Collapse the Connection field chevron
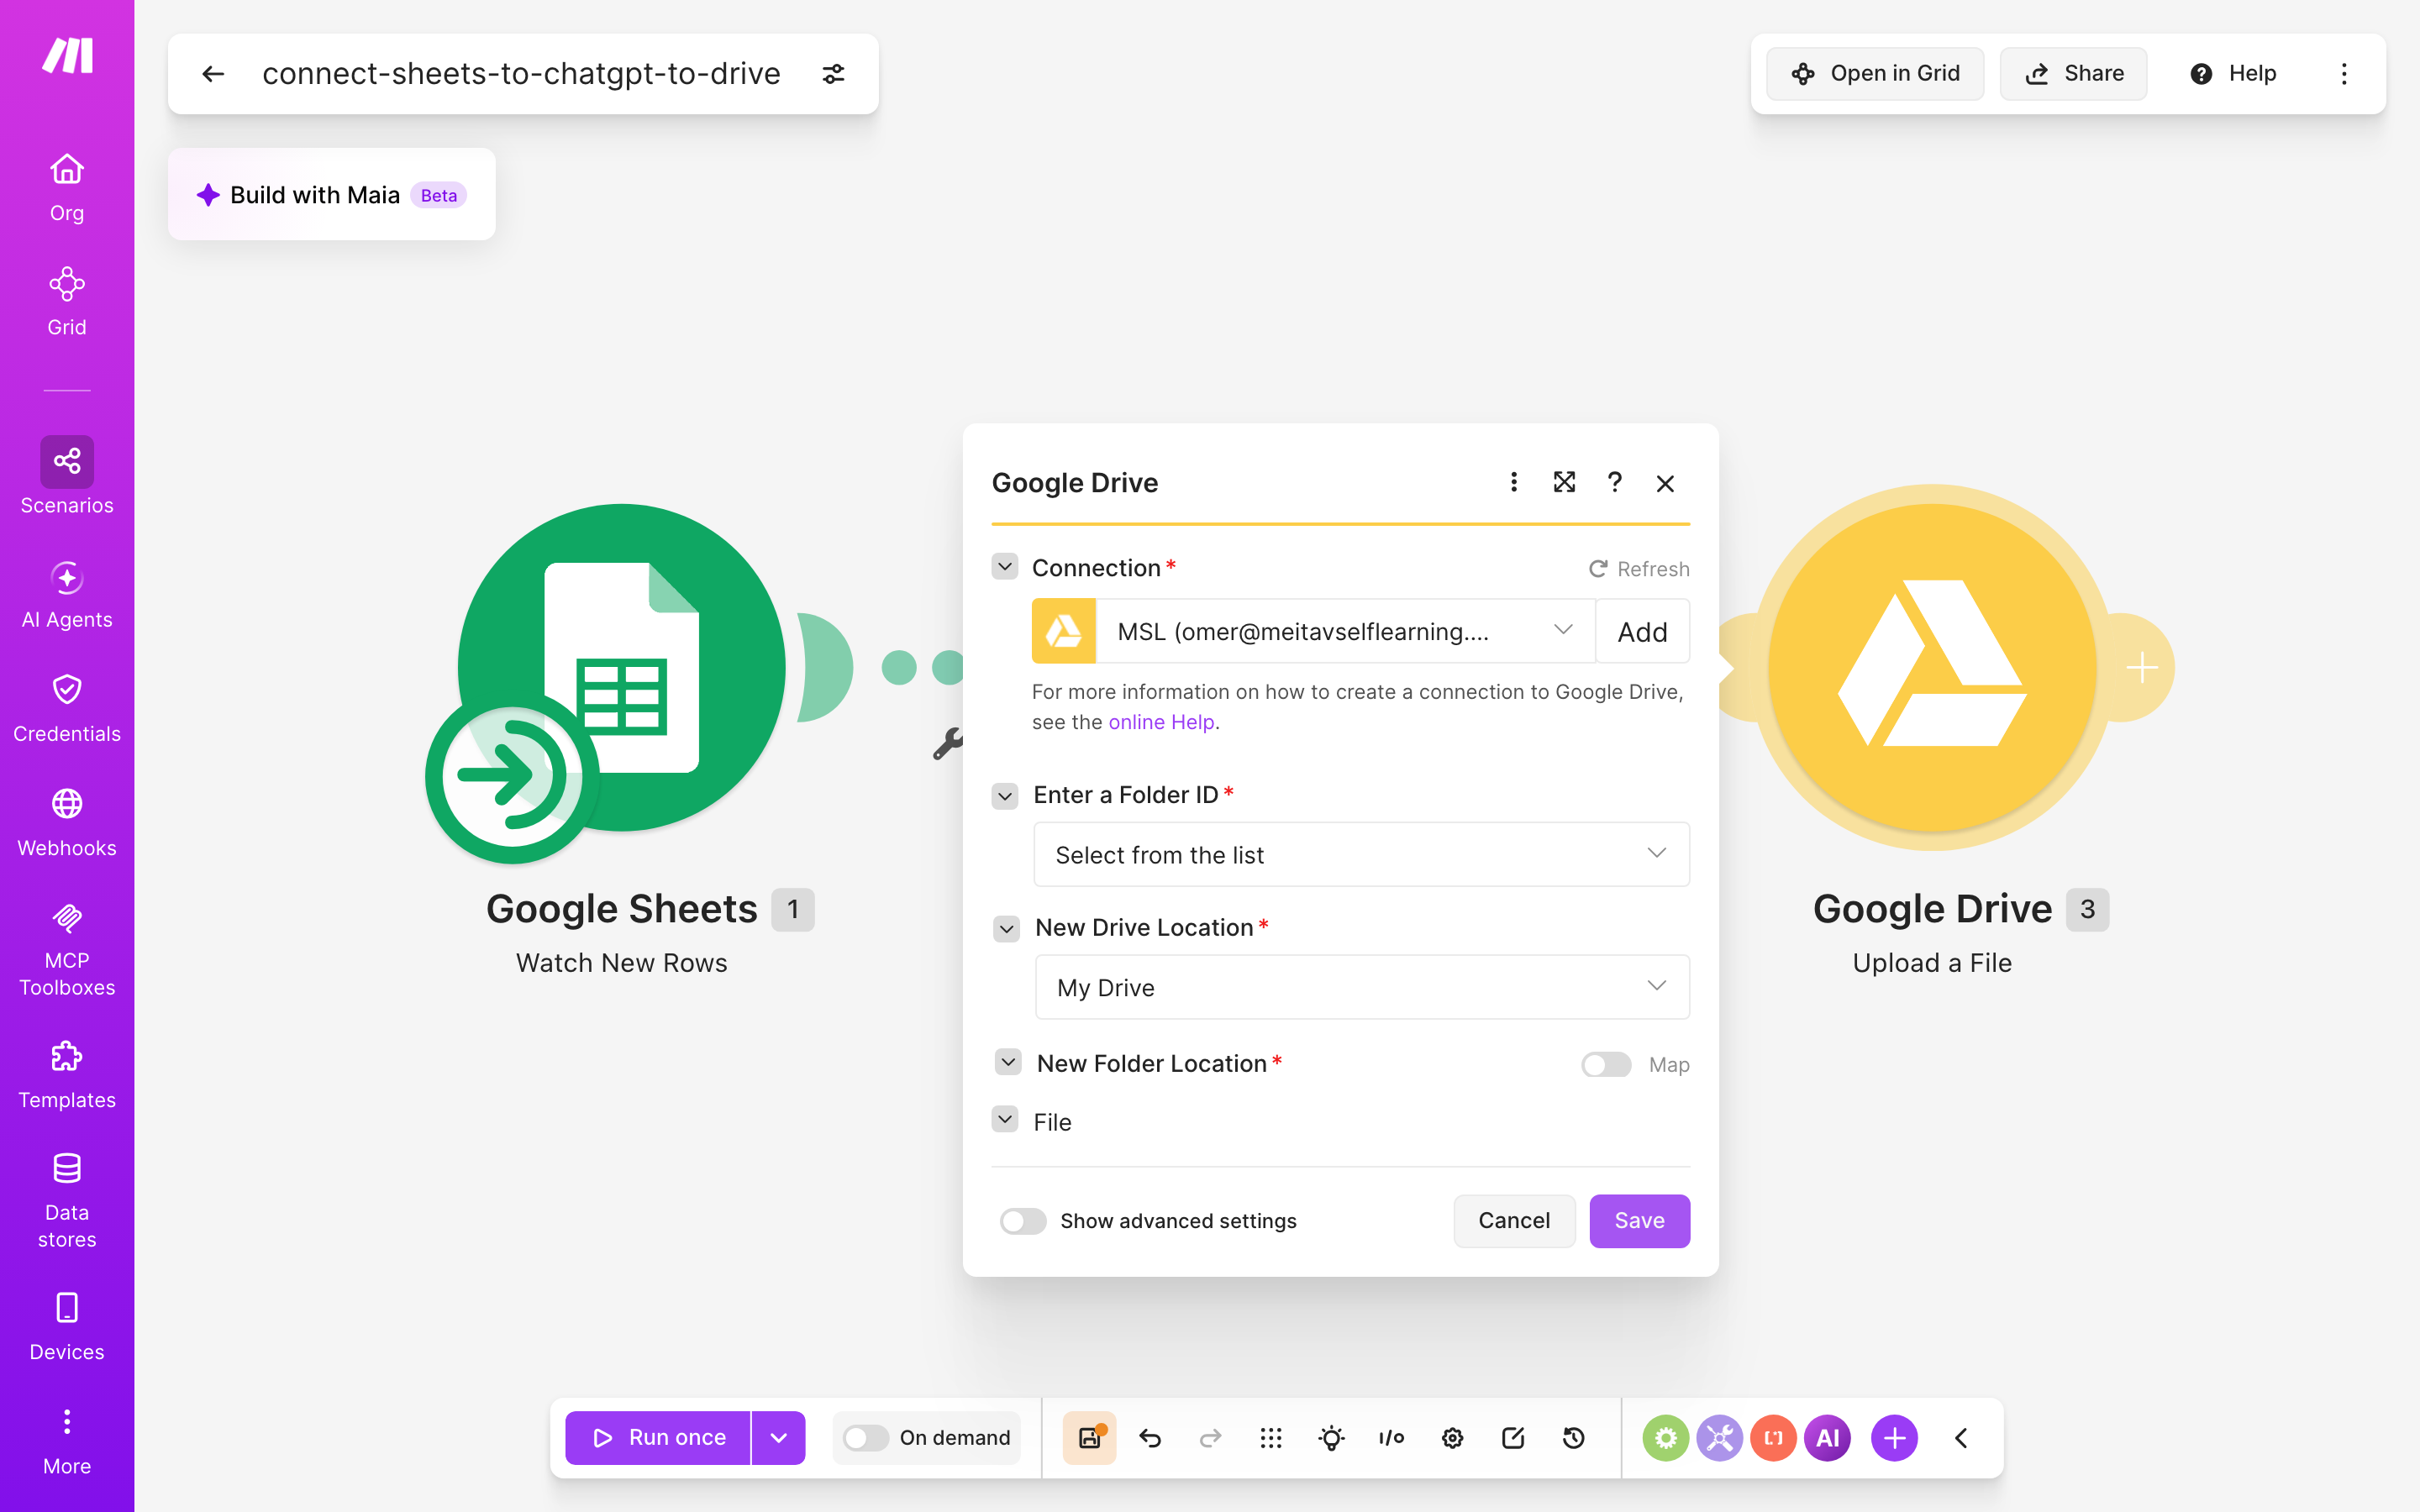Screen dimensions: 2420x1512 click(1005, 567)
